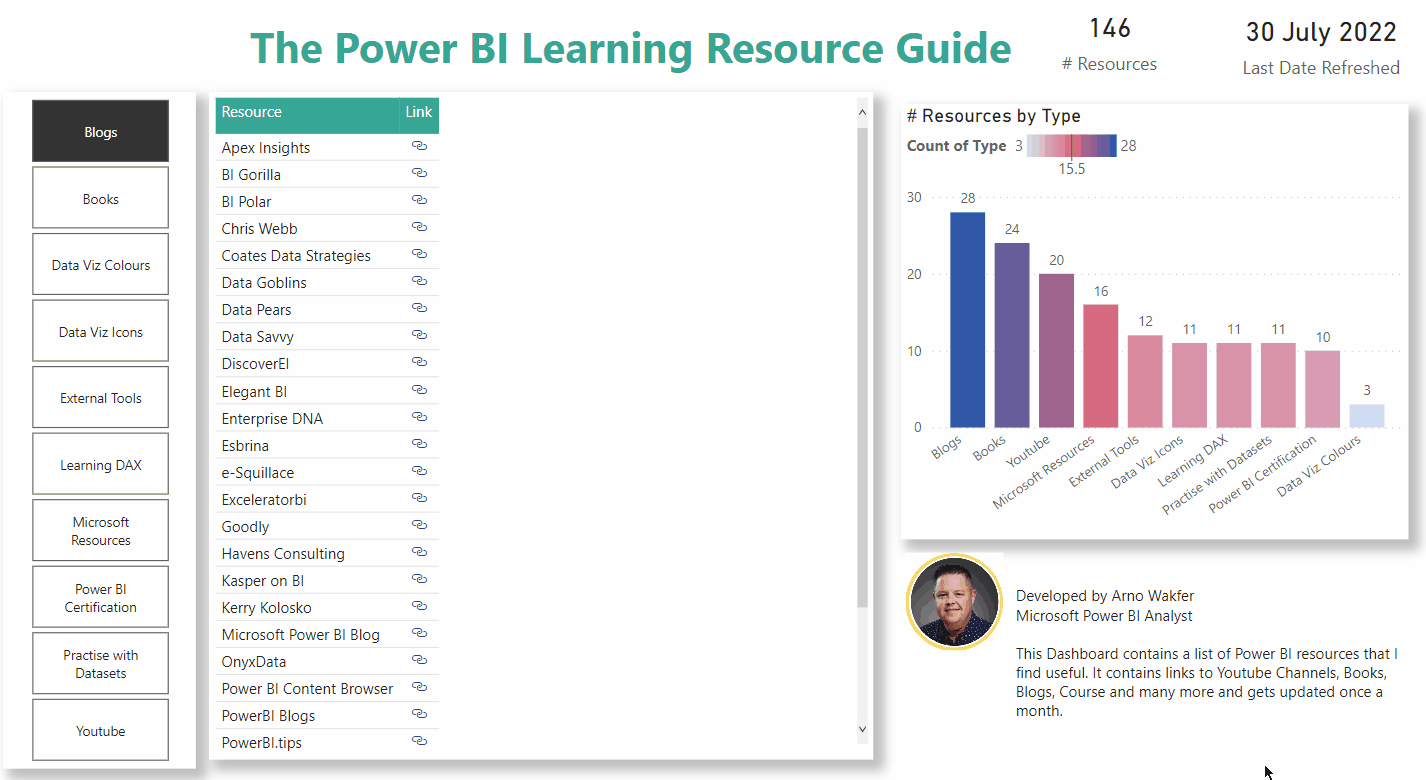Viewport: 1426px width, 780px height.
Task: Click the scroll down arrow on the table
Action: click(863, 730)
